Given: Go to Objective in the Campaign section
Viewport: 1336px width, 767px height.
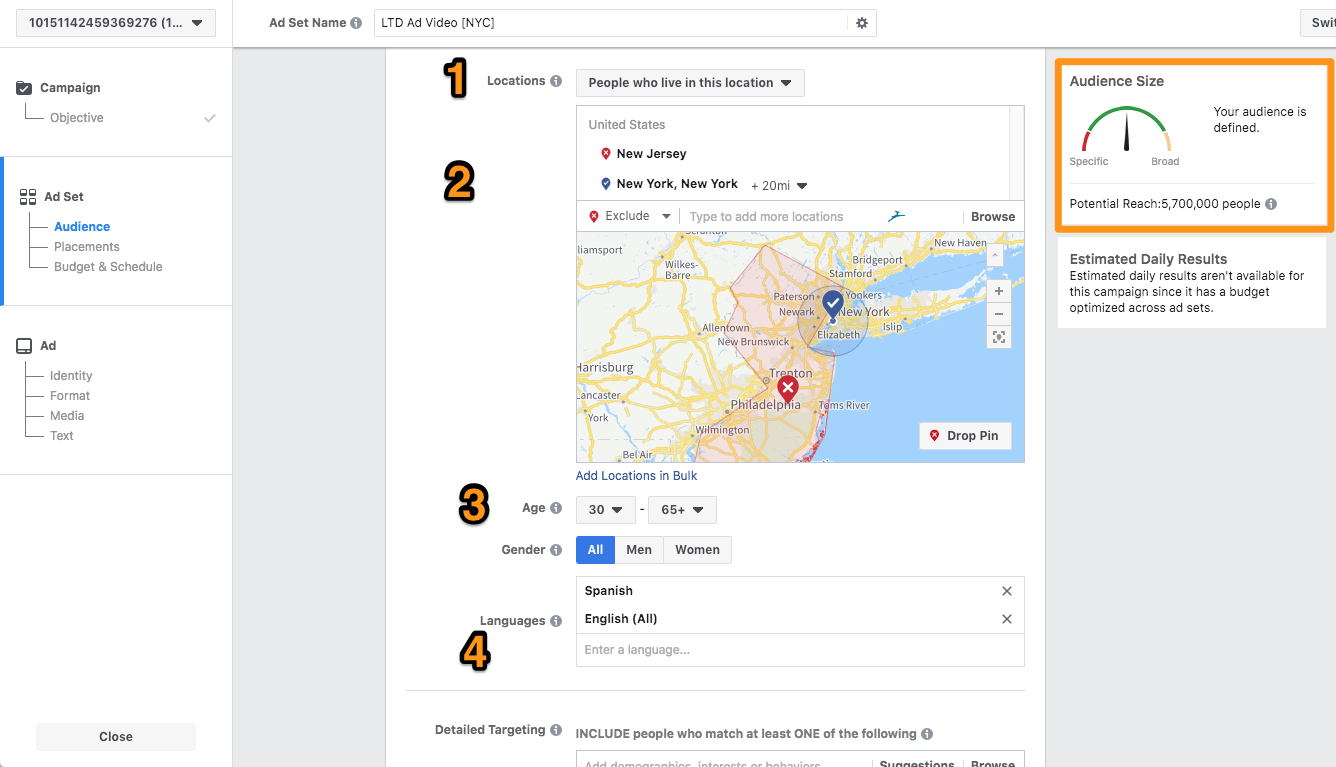Looking at the screenshot, I should [77, 118].
